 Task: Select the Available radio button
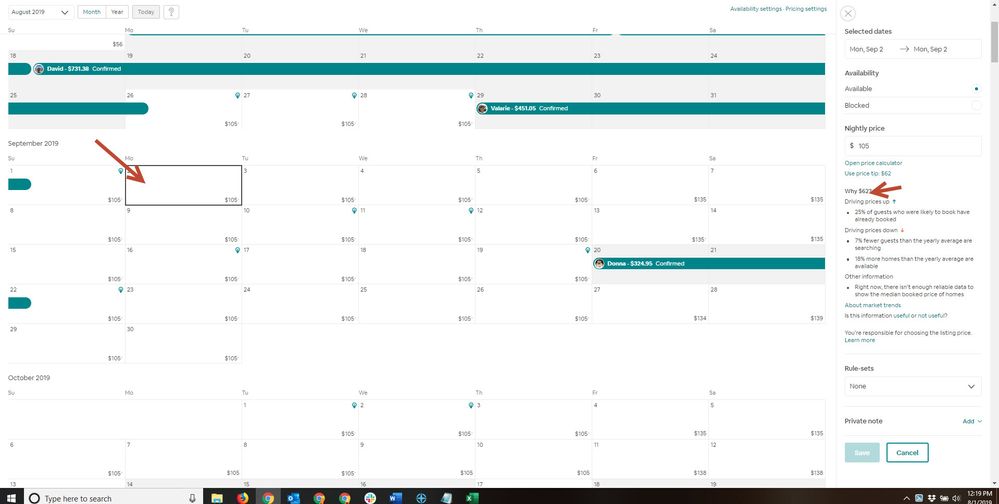coord(976,89)
